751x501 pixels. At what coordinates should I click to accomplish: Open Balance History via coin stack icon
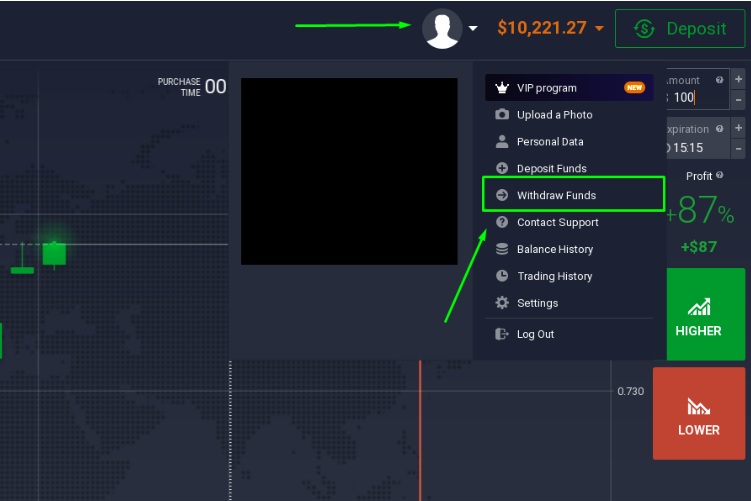click(x=502, y=249)
